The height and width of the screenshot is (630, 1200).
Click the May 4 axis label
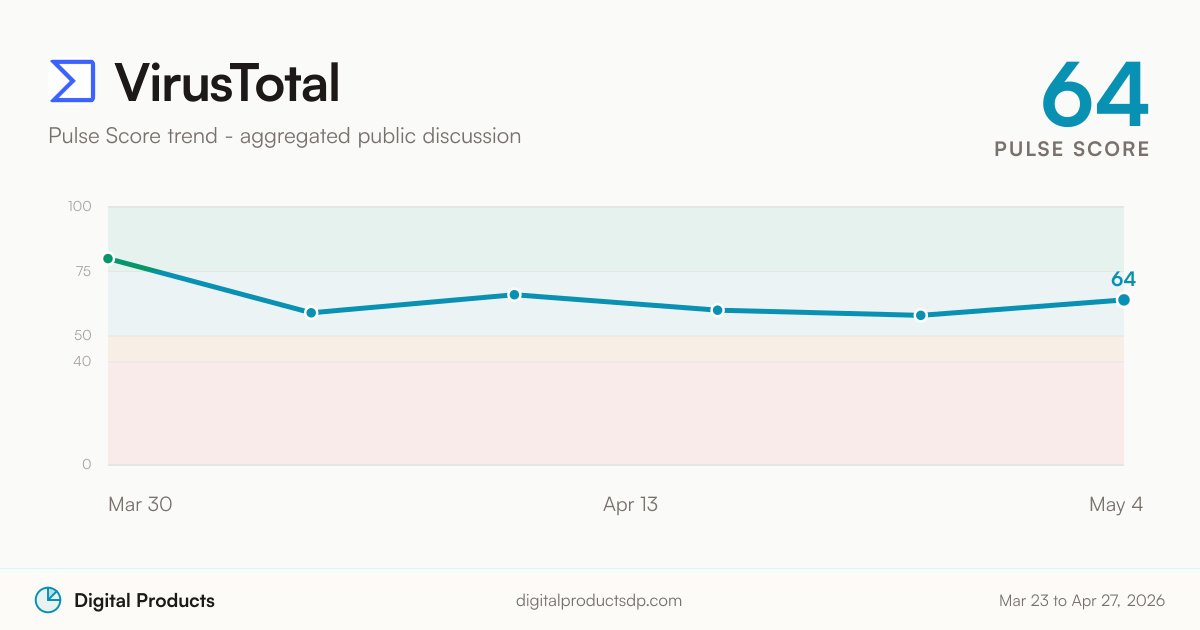point(1116,505)
